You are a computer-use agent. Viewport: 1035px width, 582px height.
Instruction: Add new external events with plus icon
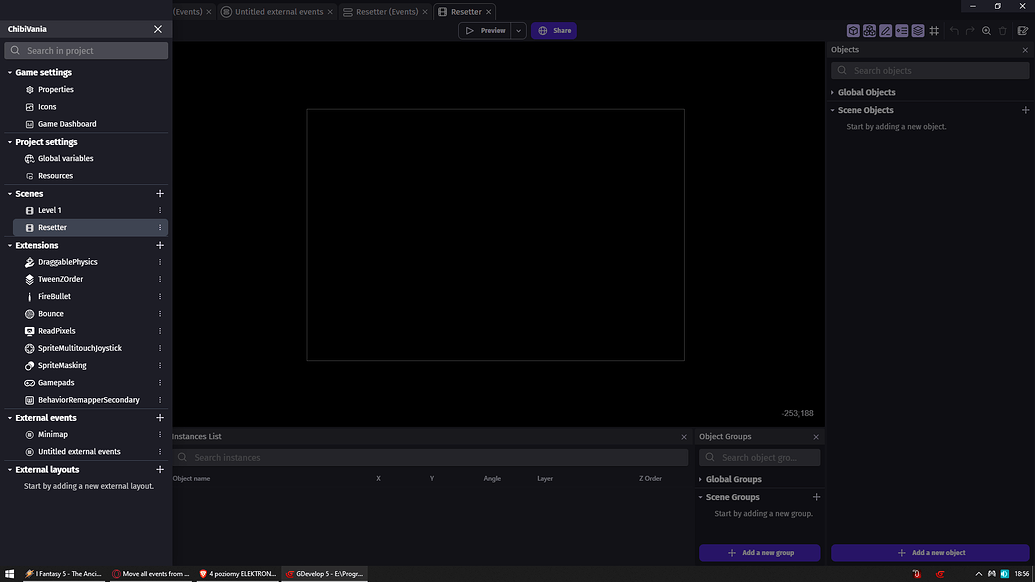(160, 418)
